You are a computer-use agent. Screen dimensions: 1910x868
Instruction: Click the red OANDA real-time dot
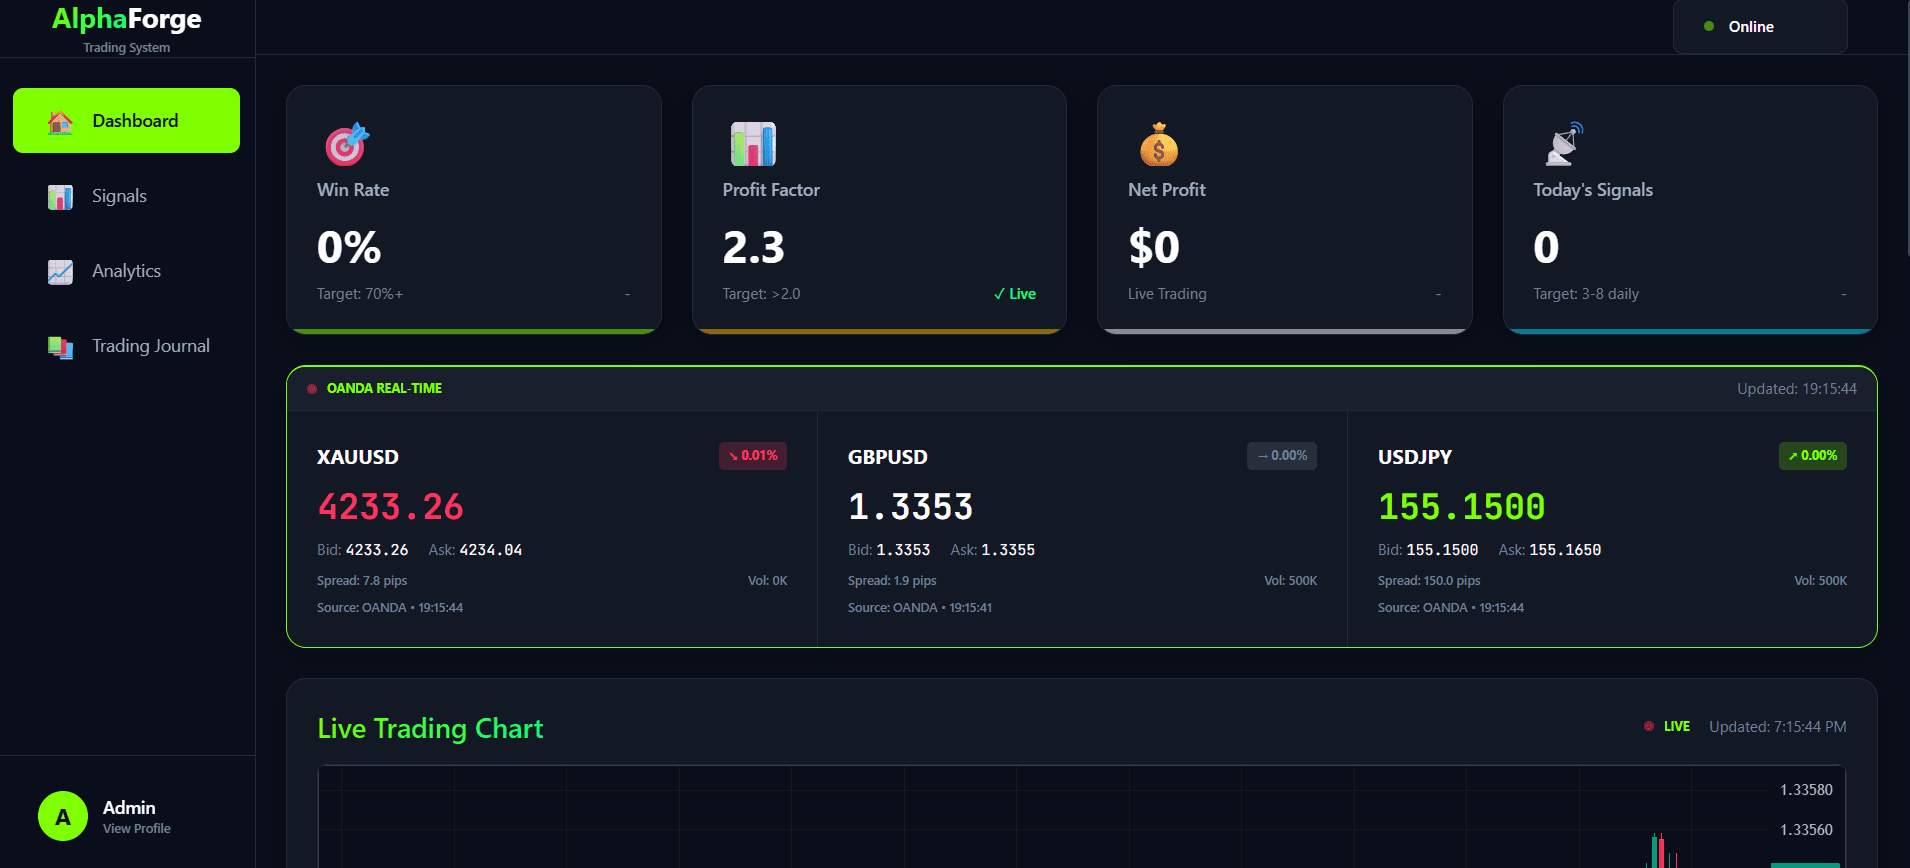(x=312, y=389)
